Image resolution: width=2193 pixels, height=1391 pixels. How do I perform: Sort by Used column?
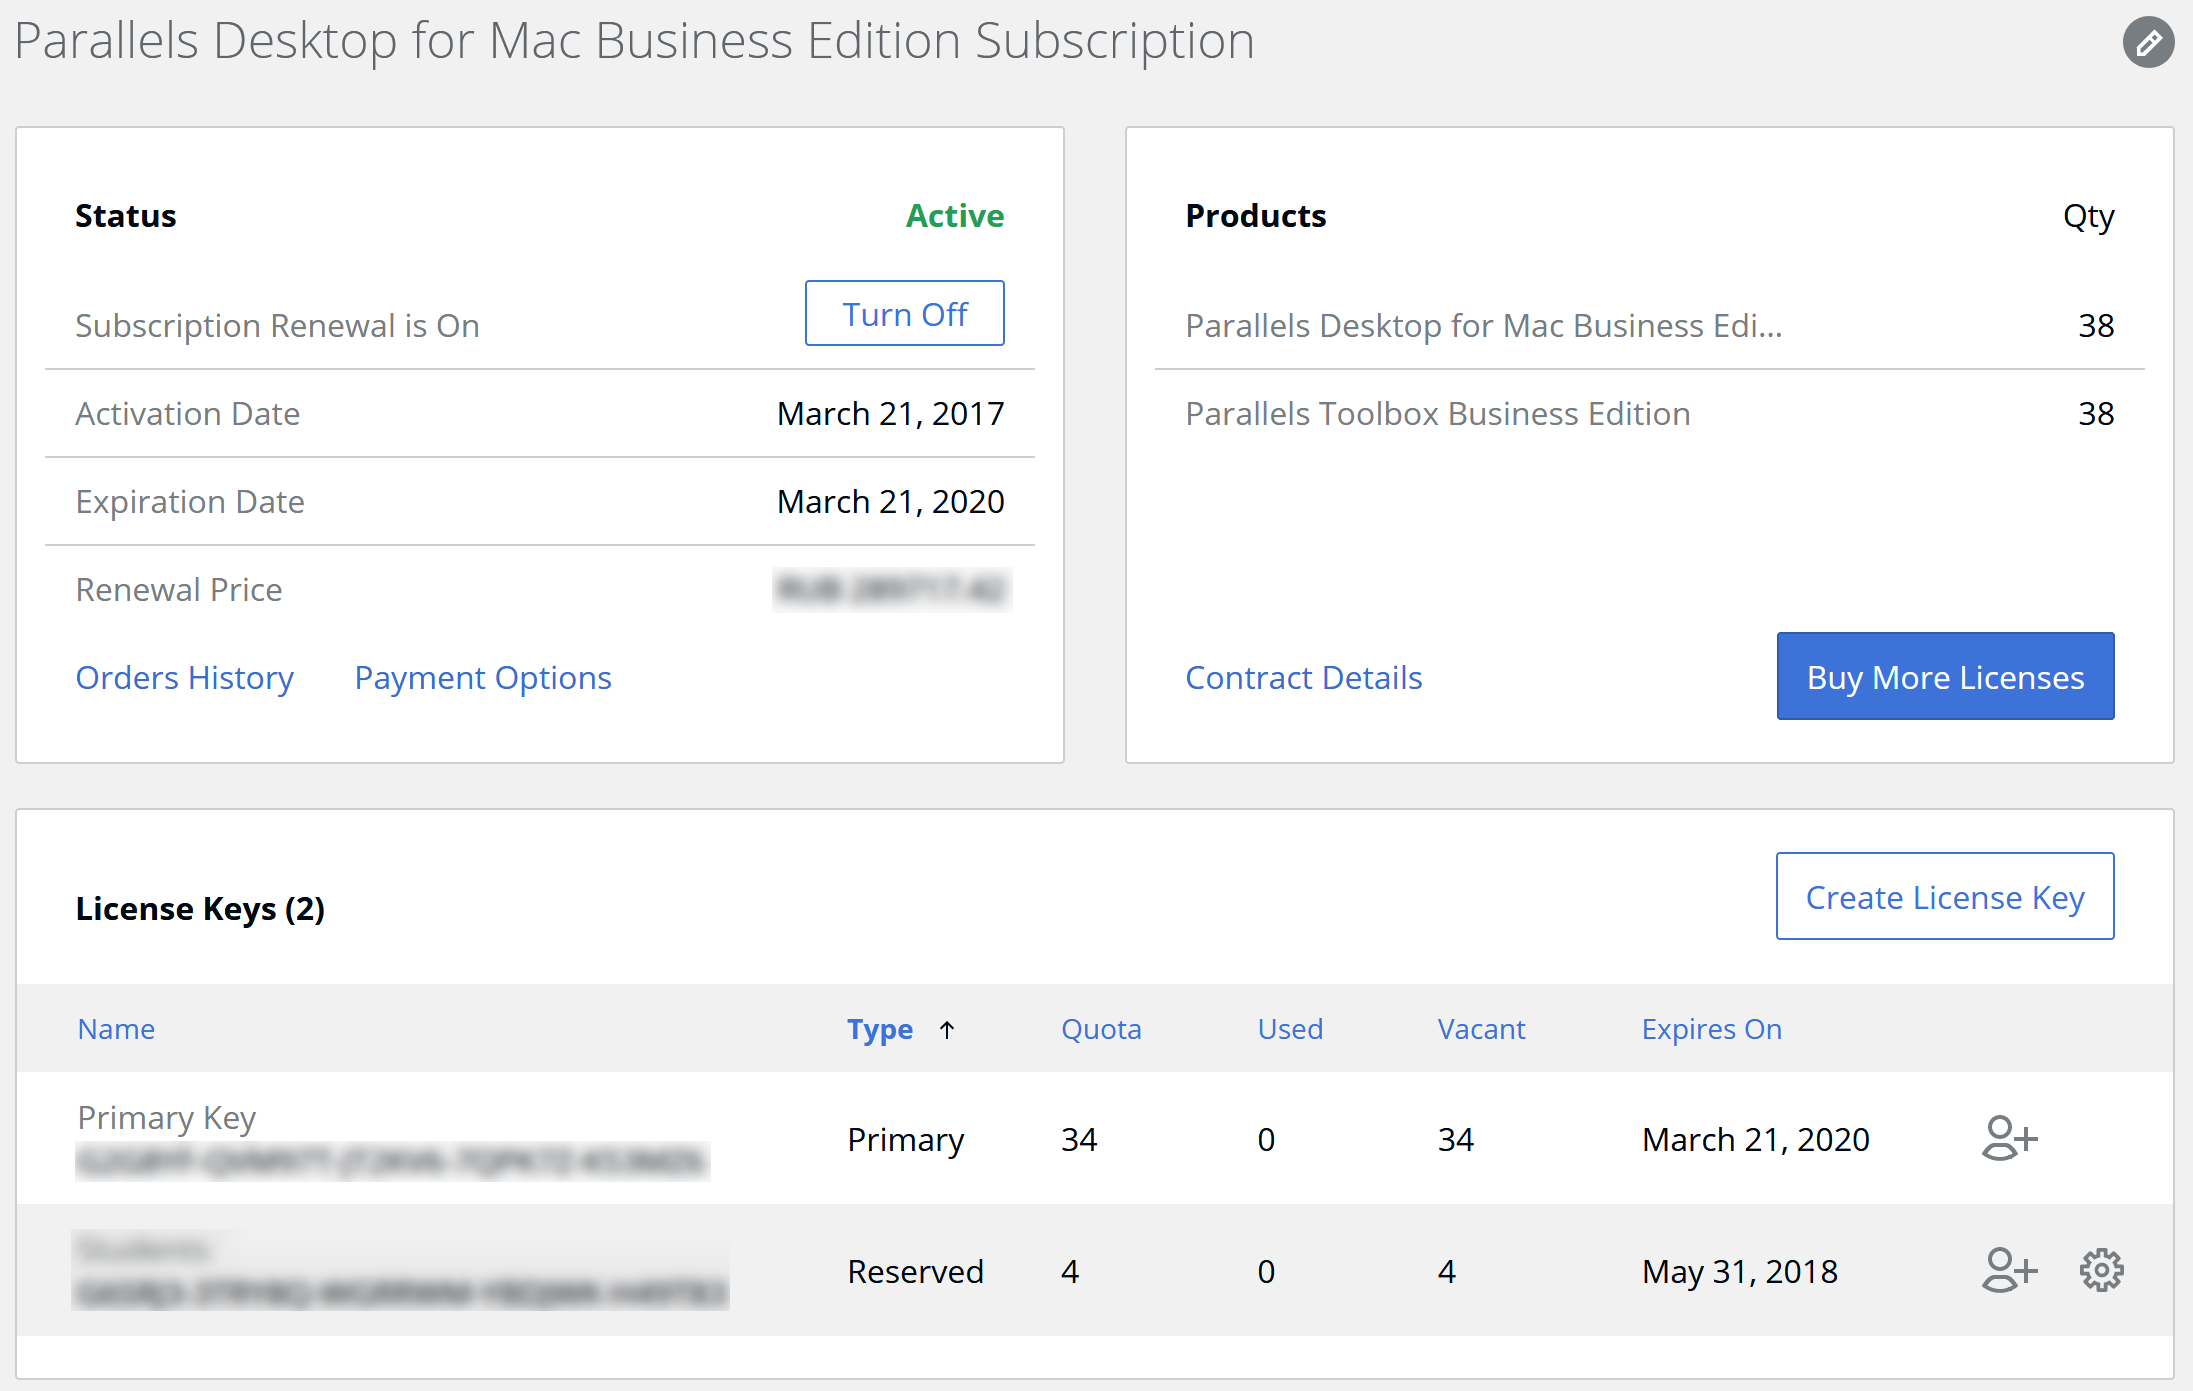pyautogui.click(x=1289, y=1029)
